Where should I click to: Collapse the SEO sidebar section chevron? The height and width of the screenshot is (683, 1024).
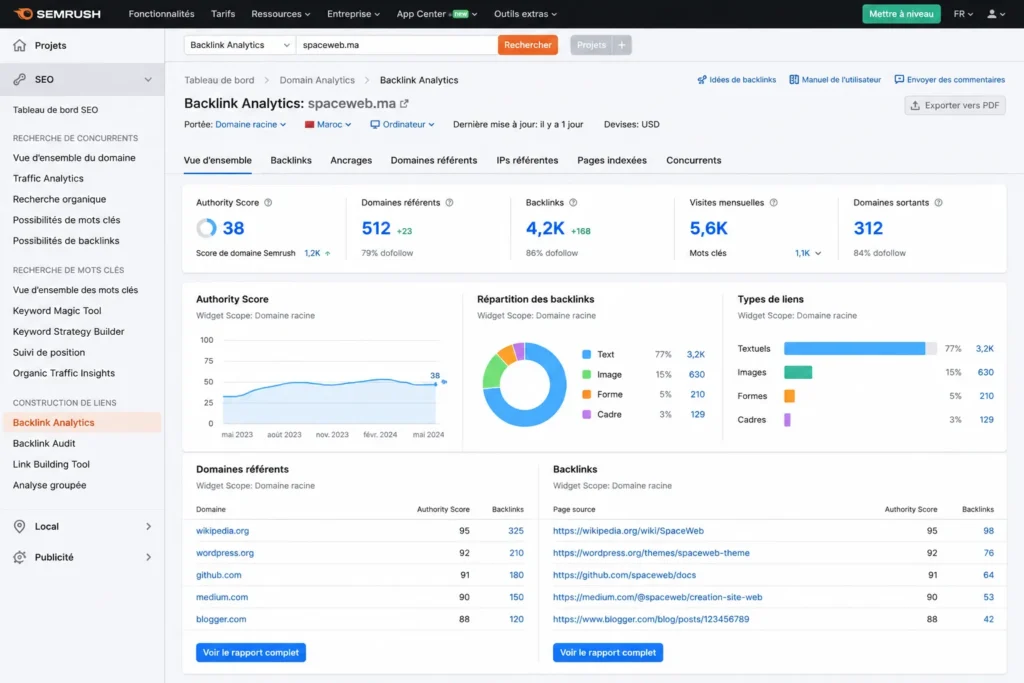(x=148, y=80)
